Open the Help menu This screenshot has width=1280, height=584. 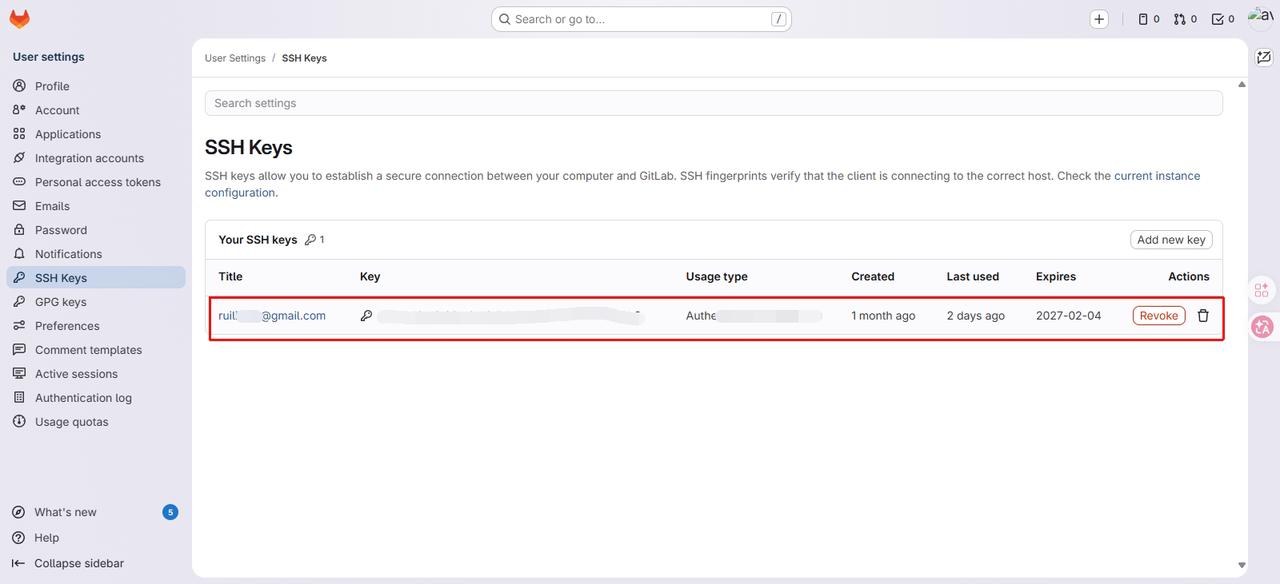pyautogui.click(x=46, y=538)
